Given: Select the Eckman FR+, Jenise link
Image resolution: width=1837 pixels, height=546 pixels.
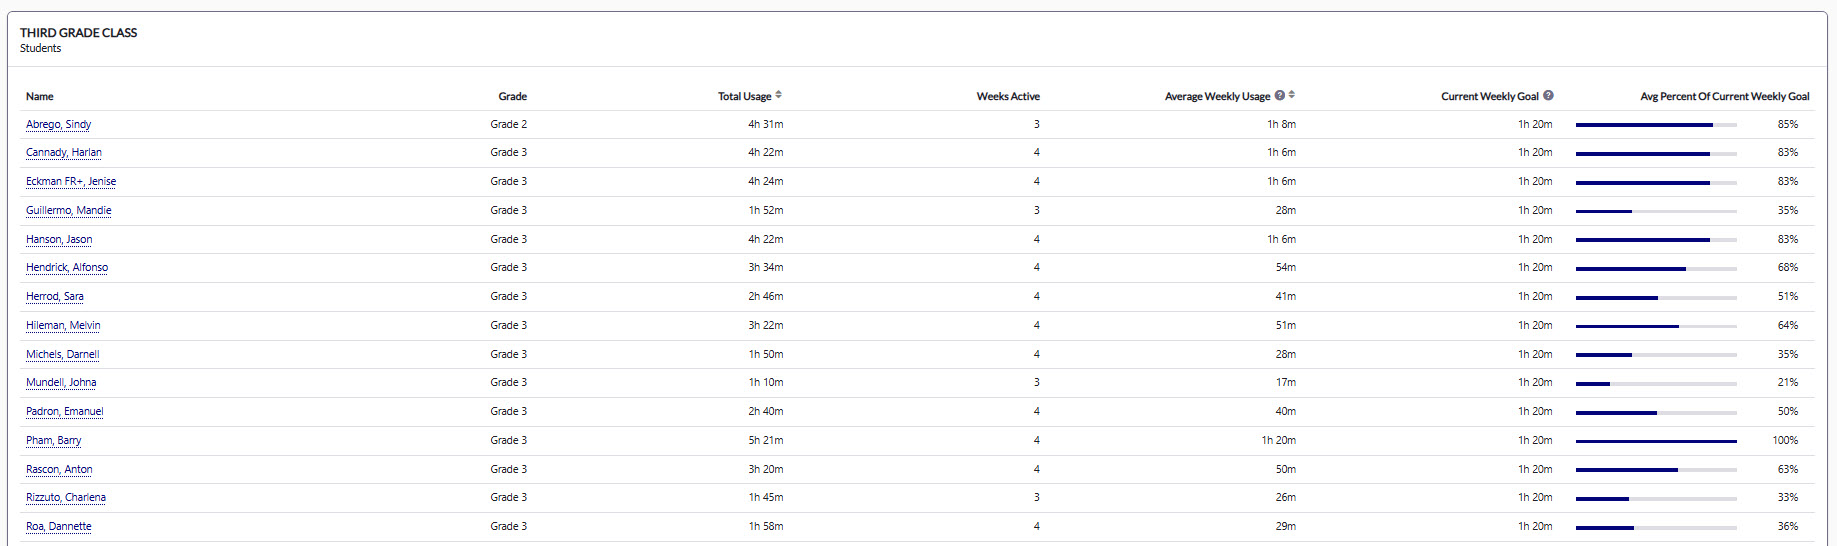Looking at the screenshot, I should pos(70,181).
